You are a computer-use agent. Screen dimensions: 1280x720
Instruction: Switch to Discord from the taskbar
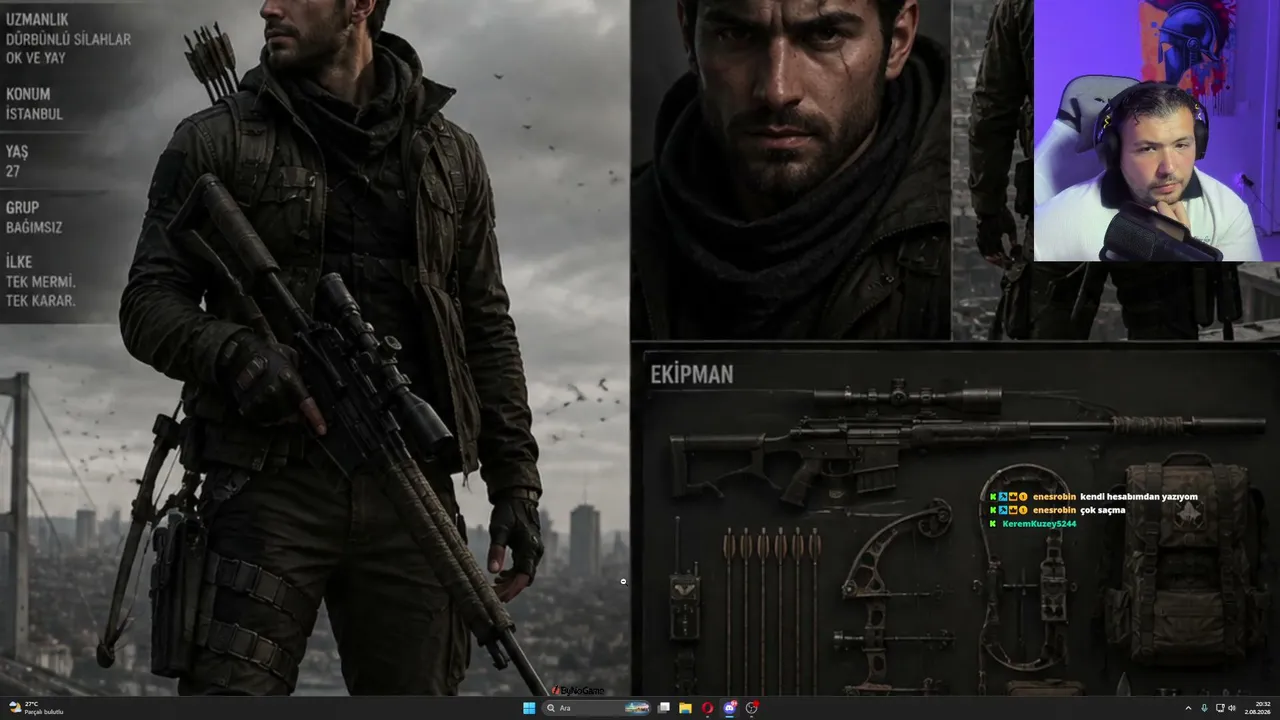coord(730,708)
